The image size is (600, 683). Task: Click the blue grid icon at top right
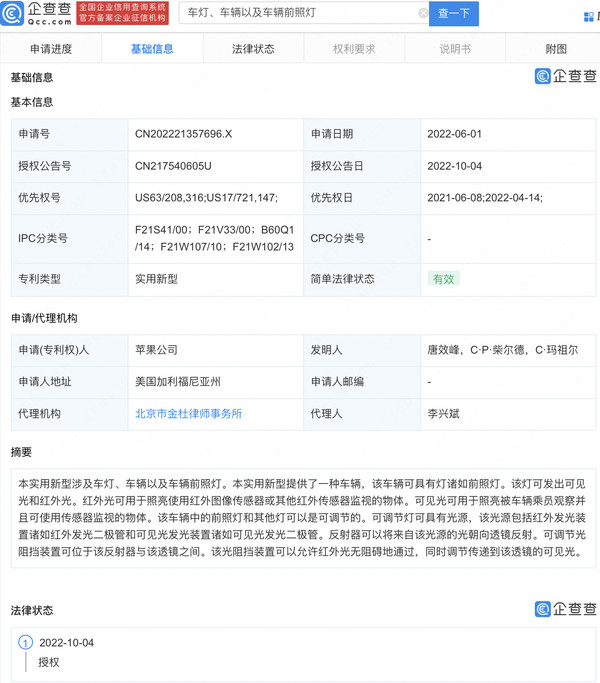589,16
